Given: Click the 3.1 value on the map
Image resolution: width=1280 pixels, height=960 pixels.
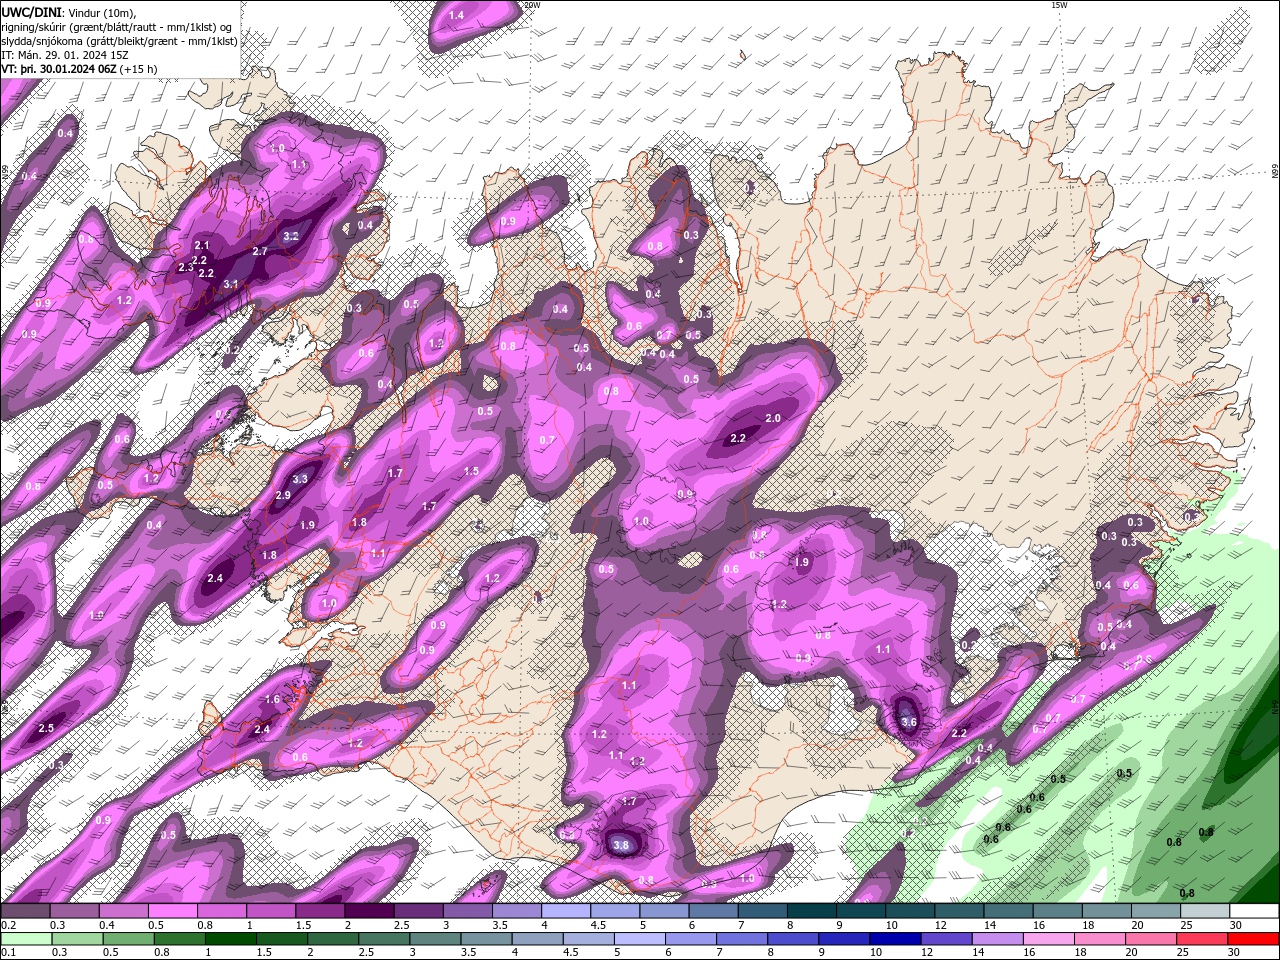Looking at the screenshot, I should click(x=231, y=285).
